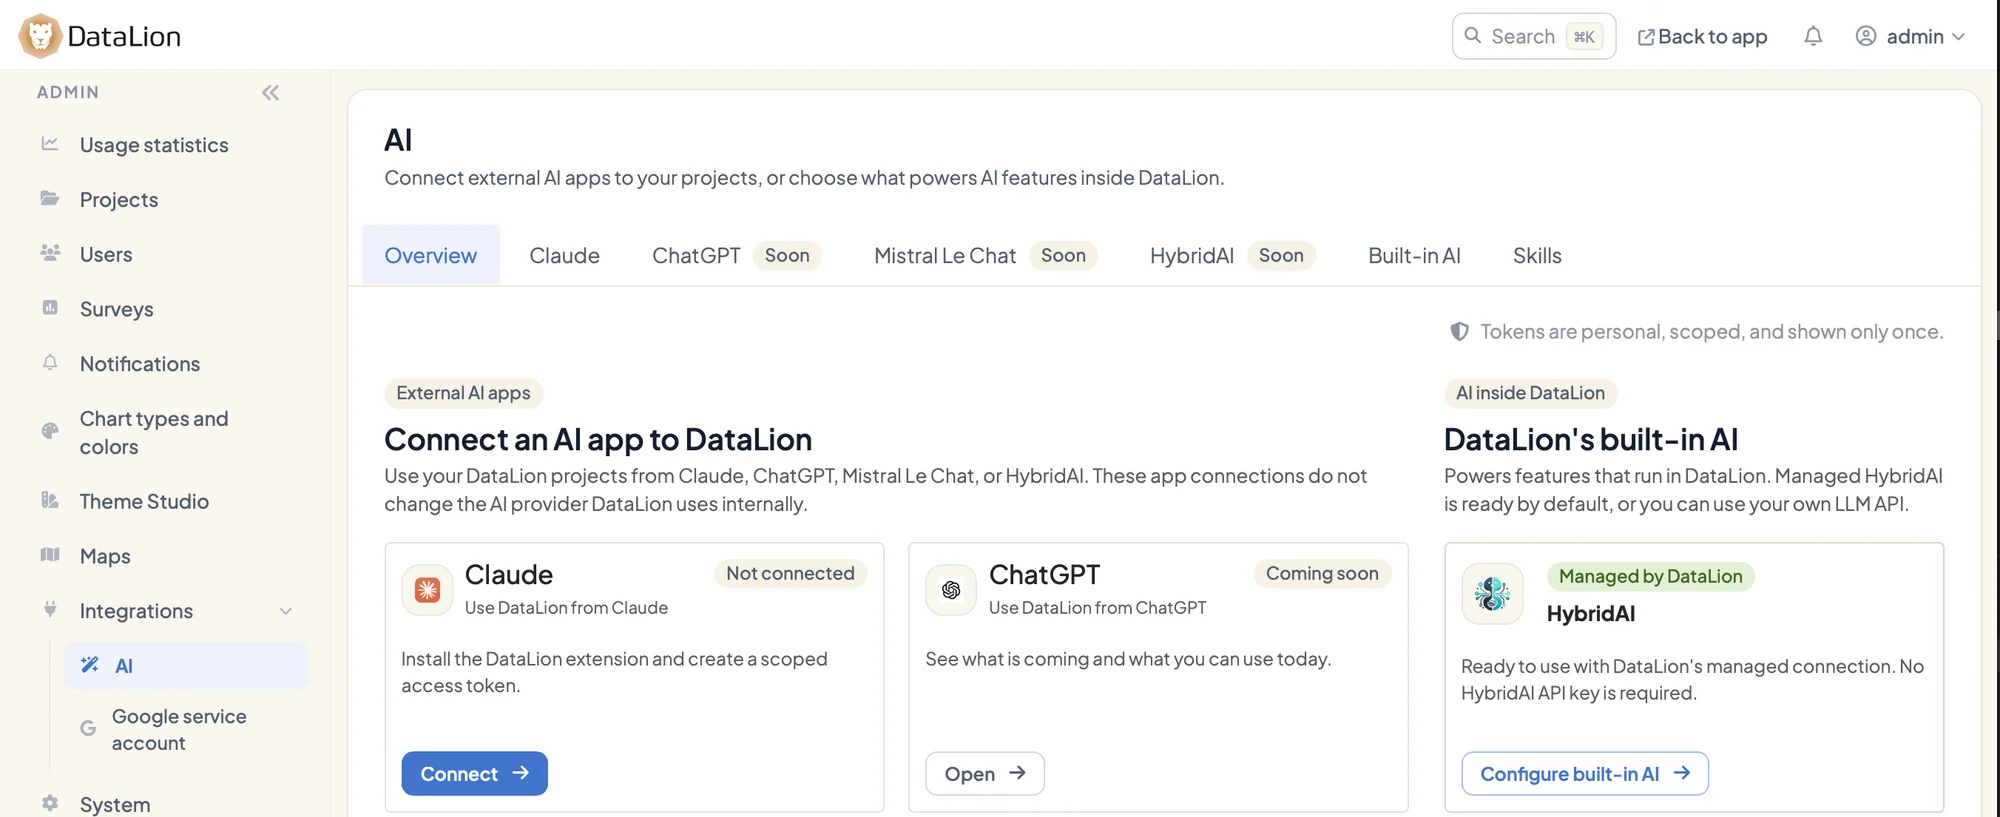This screenshot has width=2000, height=817.
Task: Go to the Skills tab
Action: point(1537,255)
